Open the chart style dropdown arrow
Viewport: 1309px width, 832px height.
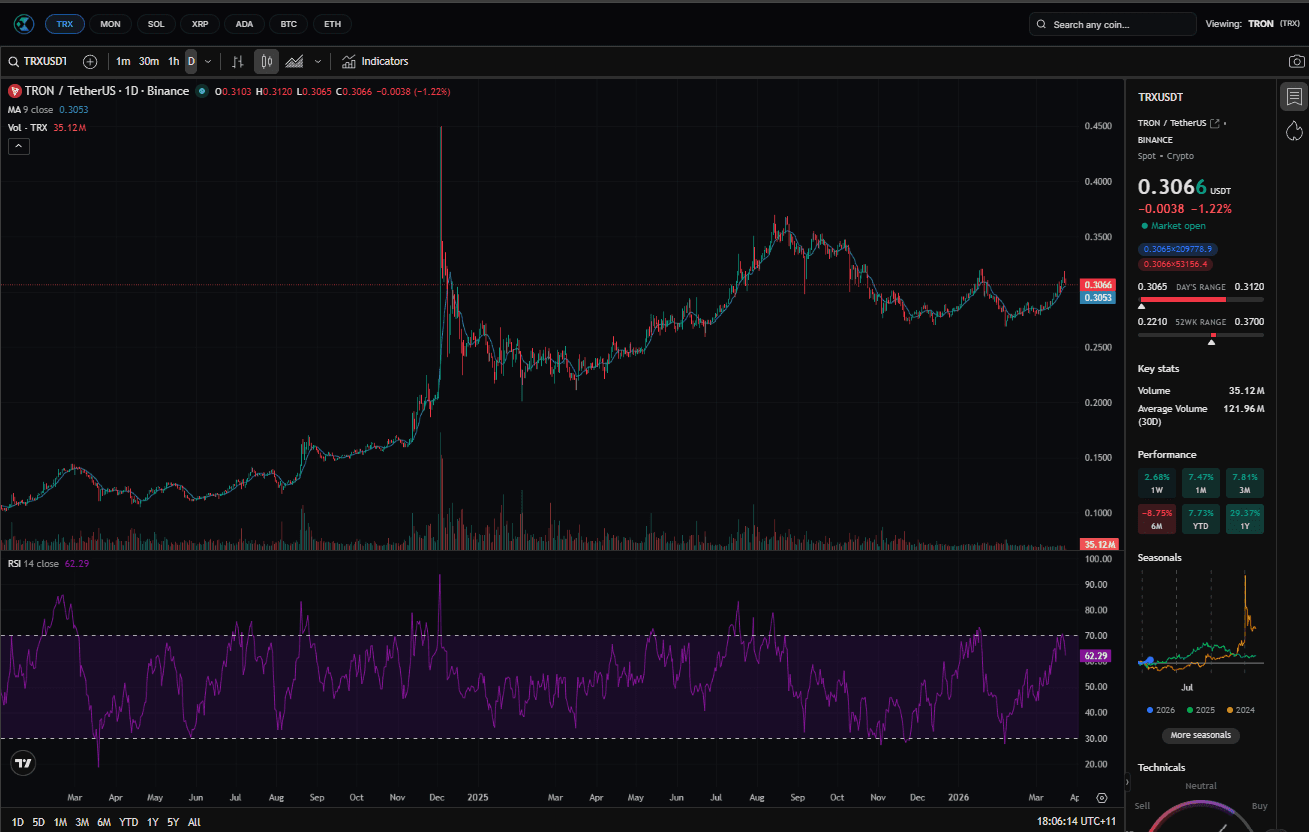pyautogui.click(x=318, y=62)
